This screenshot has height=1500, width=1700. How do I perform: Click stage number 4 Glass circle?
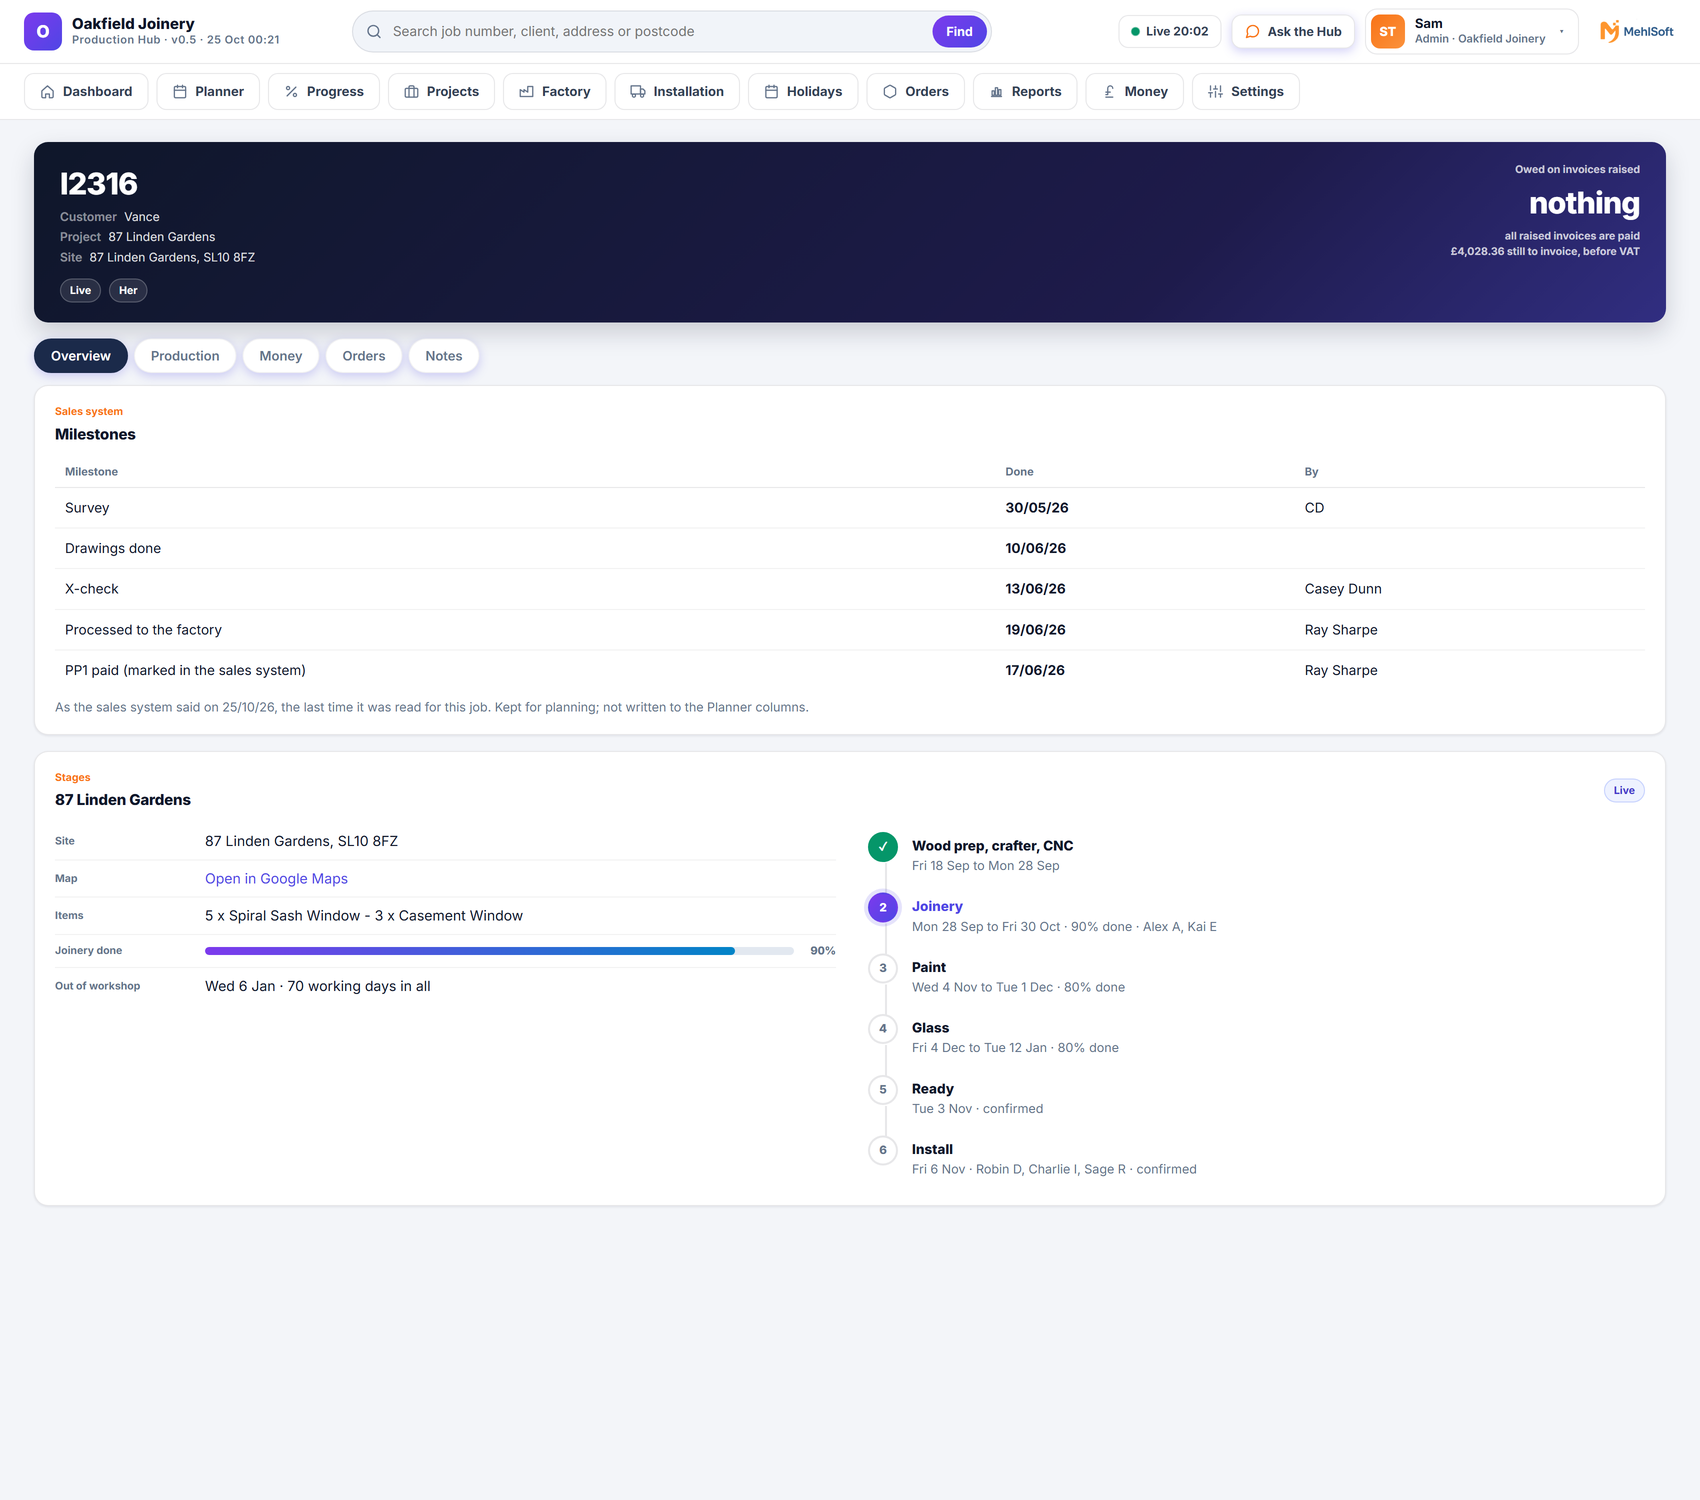tap(883, 1029)
